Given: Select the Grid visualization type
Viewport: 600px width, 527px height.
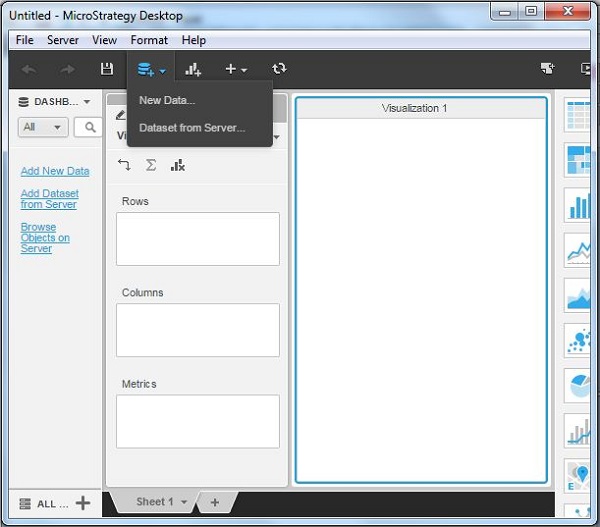Looking at the screenshot, I should click(x=577, y=115).
